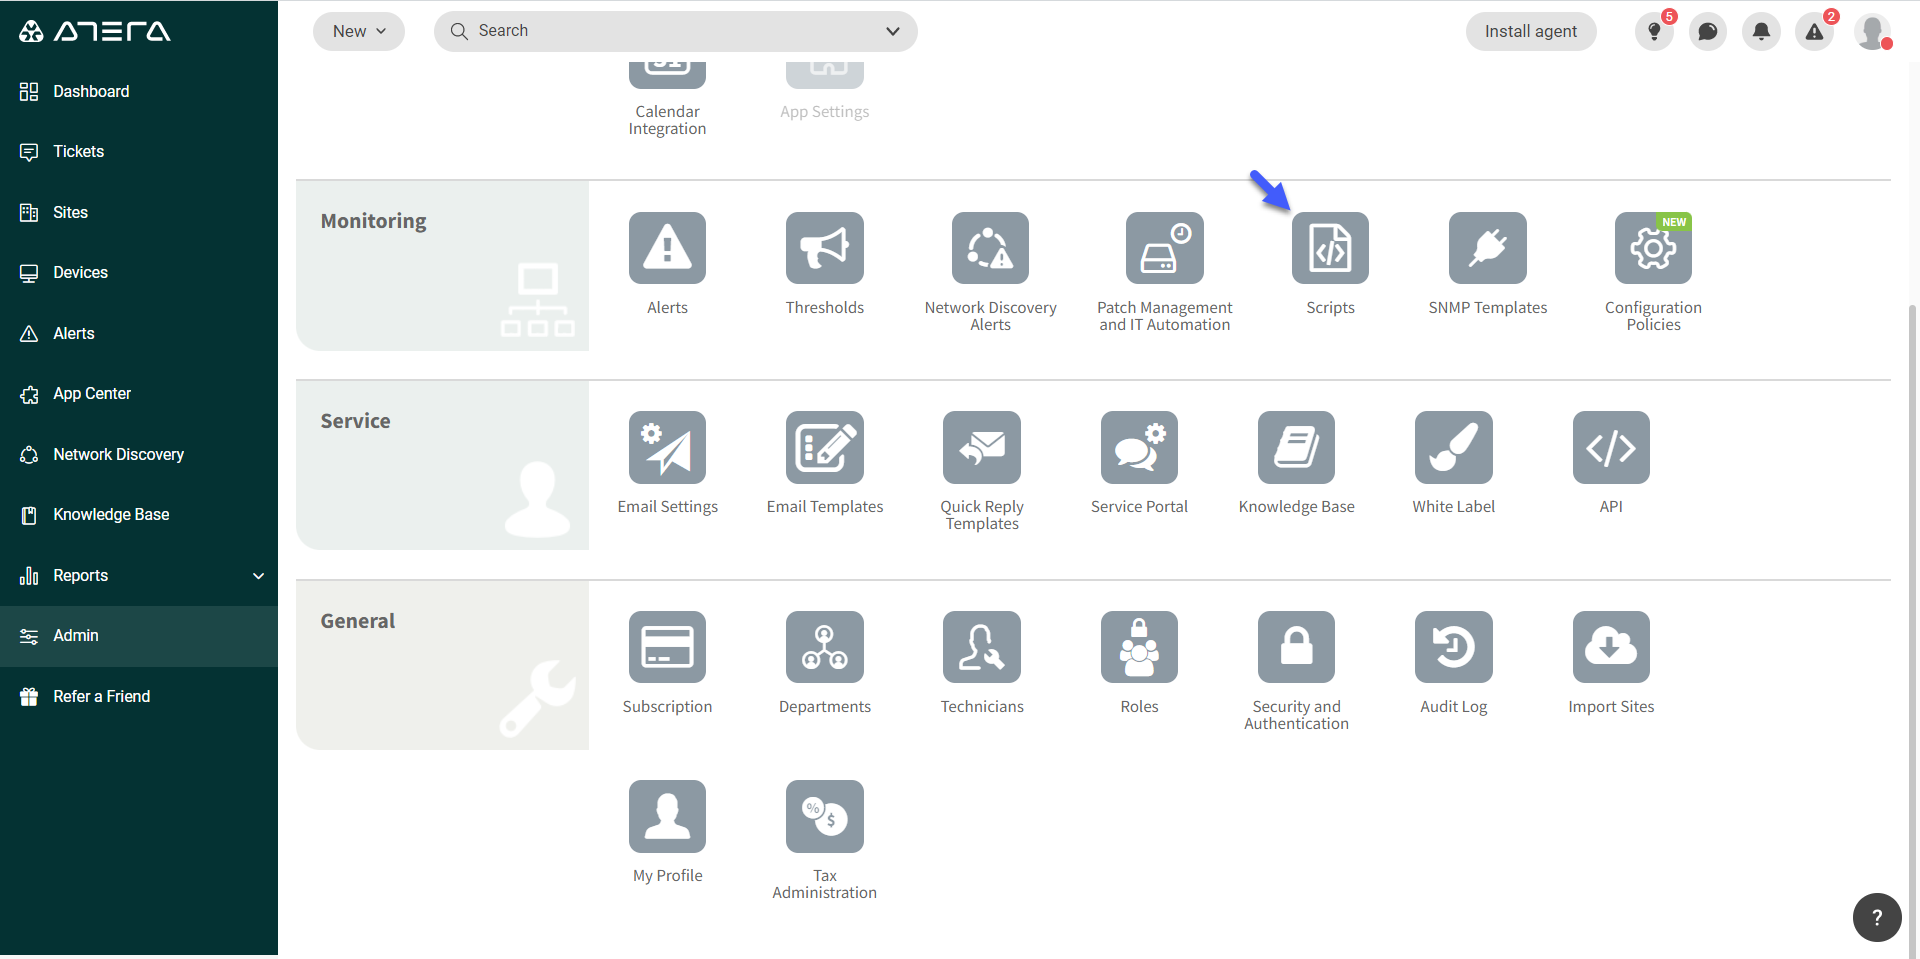
Task: Open Tax Administration icon
Action: click(824, 817)
